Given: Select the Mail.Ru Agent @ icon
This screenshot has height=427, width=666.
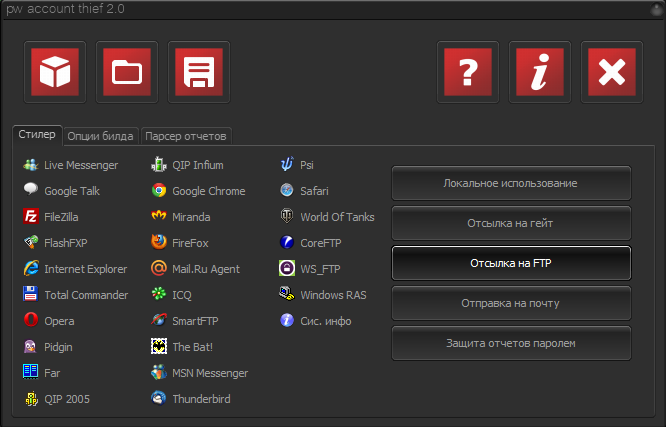Looking at the screenshot, I should click(159, 268).
